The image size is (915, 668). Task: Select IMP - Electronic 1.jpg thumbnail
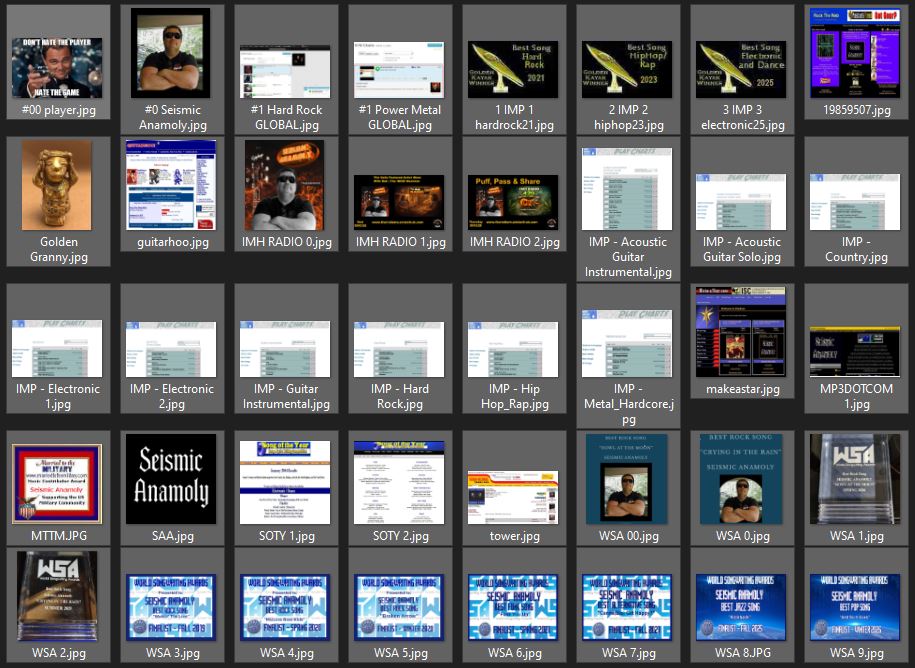click(x=57, y=348)
